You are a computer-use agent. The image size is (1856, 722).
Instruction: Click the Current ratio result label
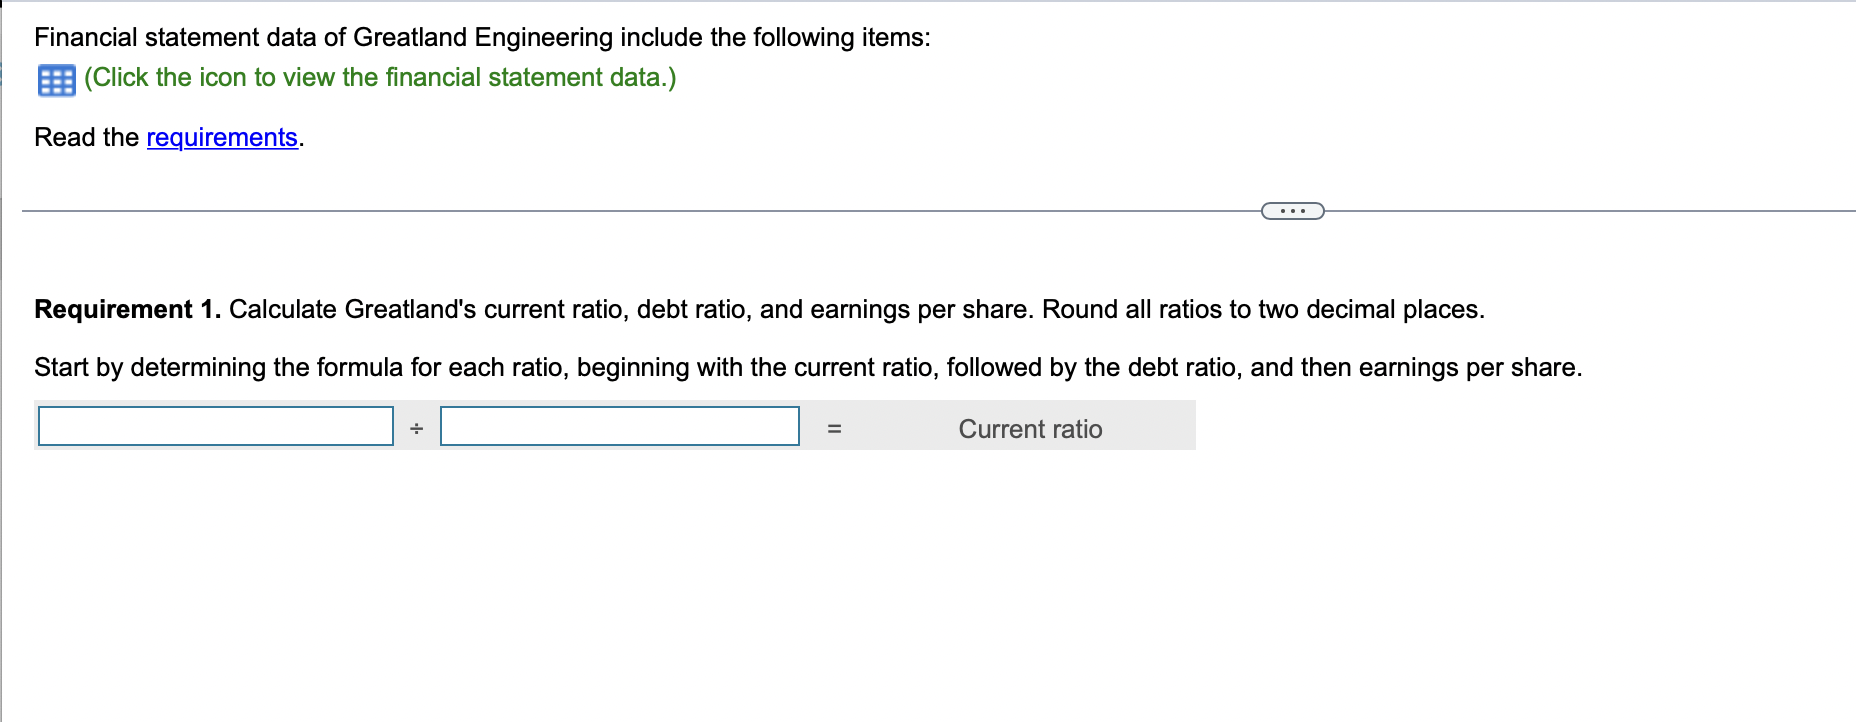coord(1030,428)
